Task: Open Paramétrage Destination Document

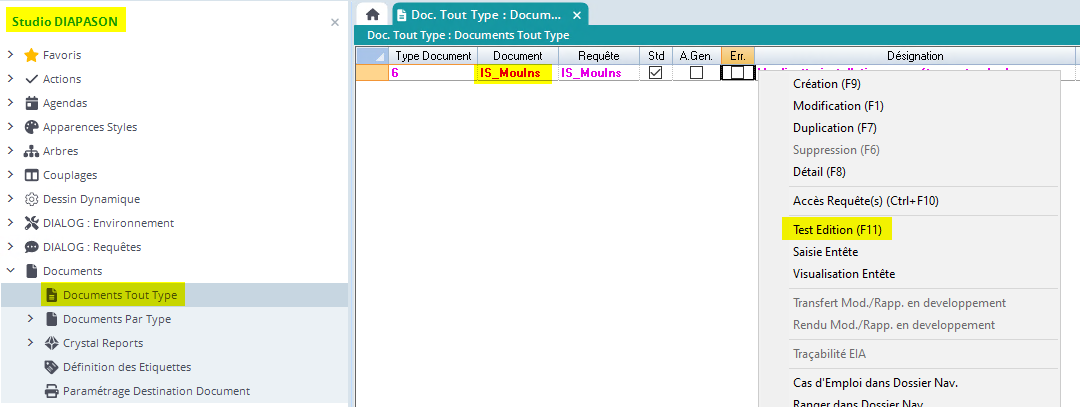Action: [156, 391]
